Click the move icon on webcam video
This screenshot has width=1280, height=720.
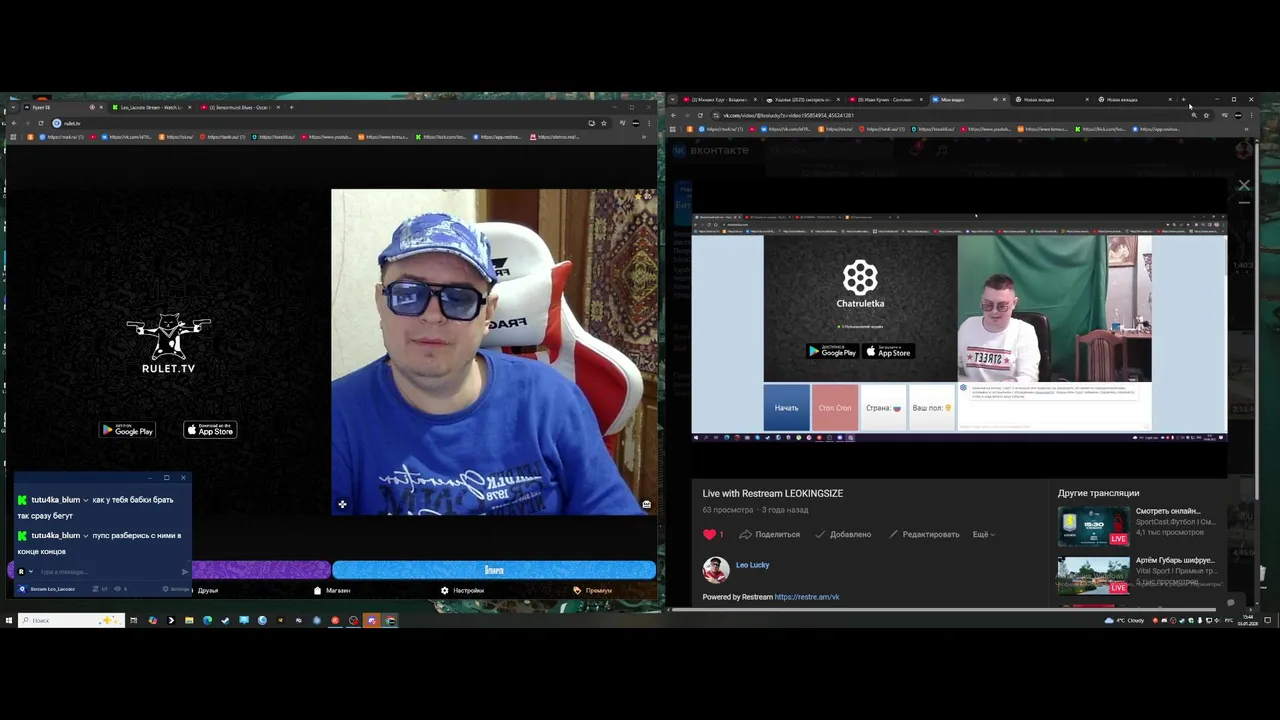click(342, 504)
